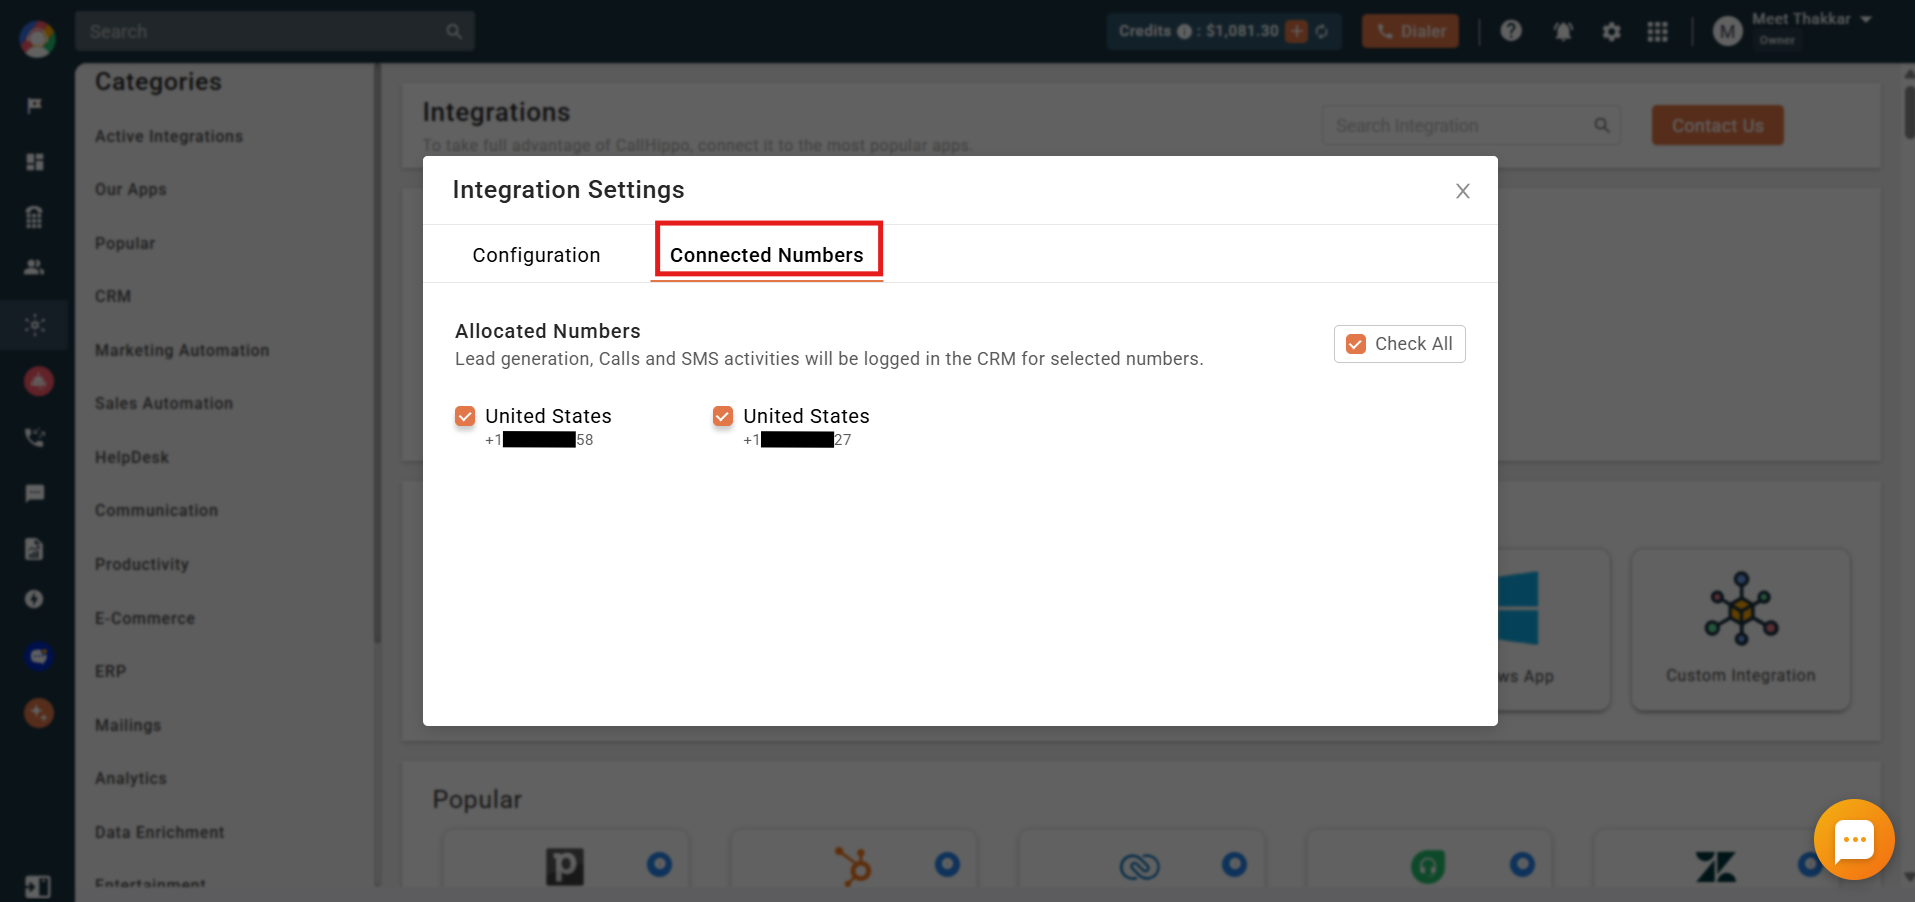Image resolution: width=1915 pixels, height=902 pixels.
Task: Open the document reports icon in the sidebar
Action: 35,548
